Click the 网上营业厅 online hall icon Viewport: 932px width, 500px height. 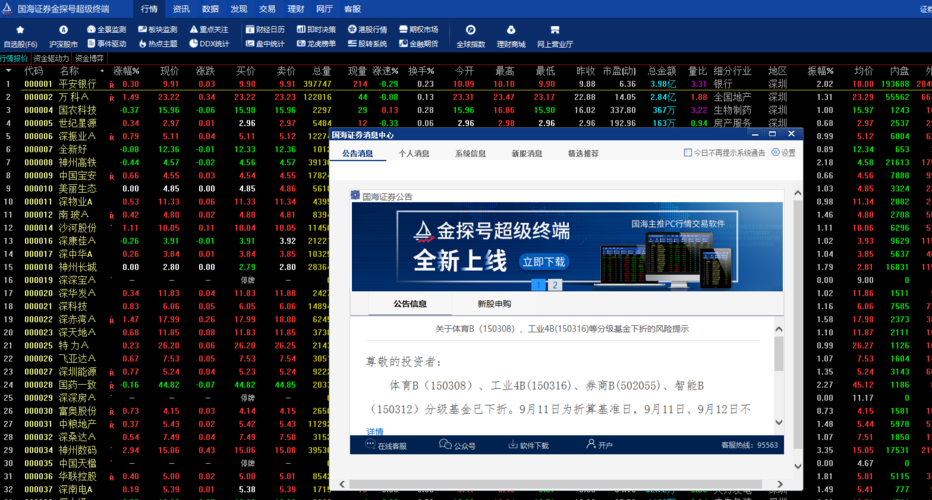click(x=555, y=32)
